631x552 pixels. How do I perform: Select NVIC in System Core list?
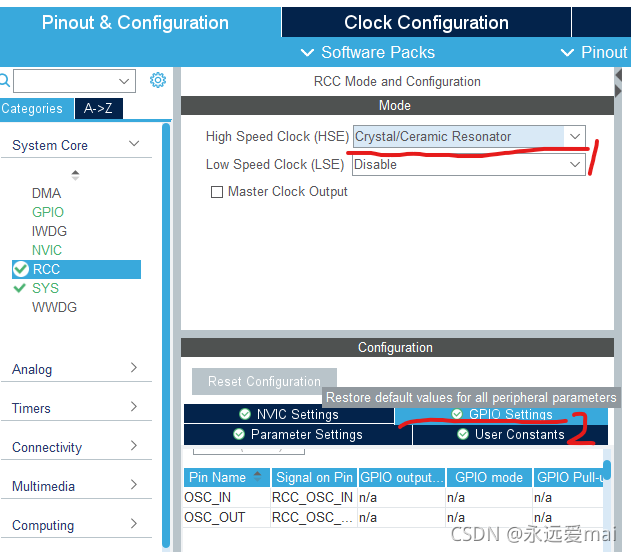47,250
